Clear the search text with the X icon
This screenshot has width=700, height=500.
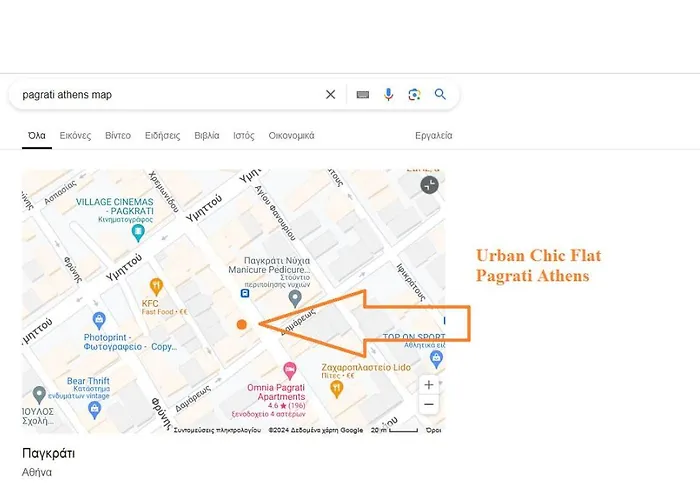330,95
